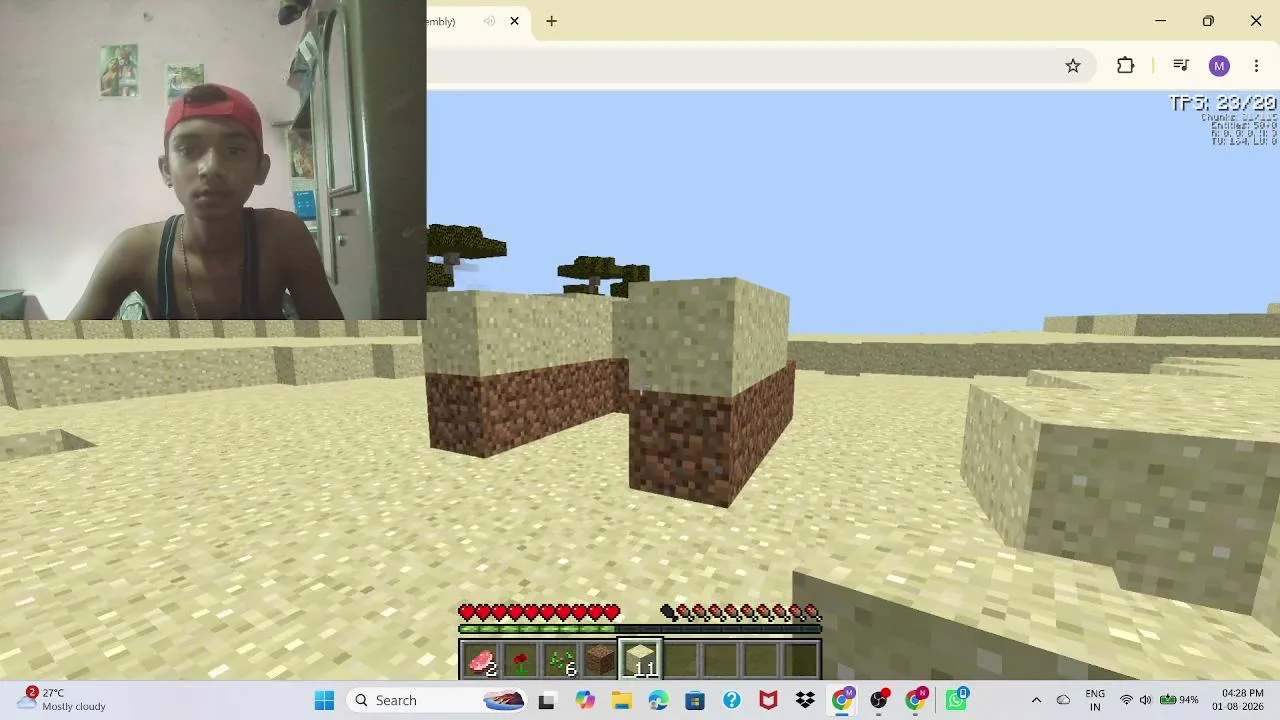This screenshot has height=720, width=1280.
Task: Click the taskbar Search box
Action: coord(436,700)
